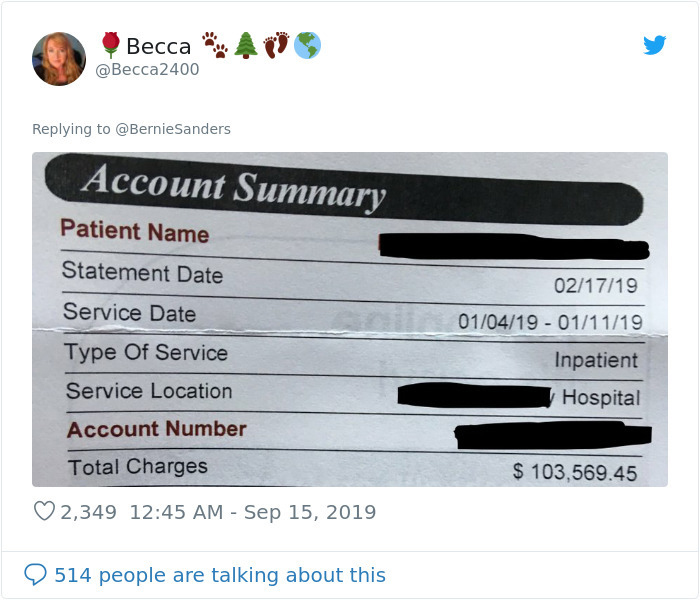The width and height of the screenshot is (700, 600).
Task: Click the footprints emoji
Action: [x=276, y=45]
